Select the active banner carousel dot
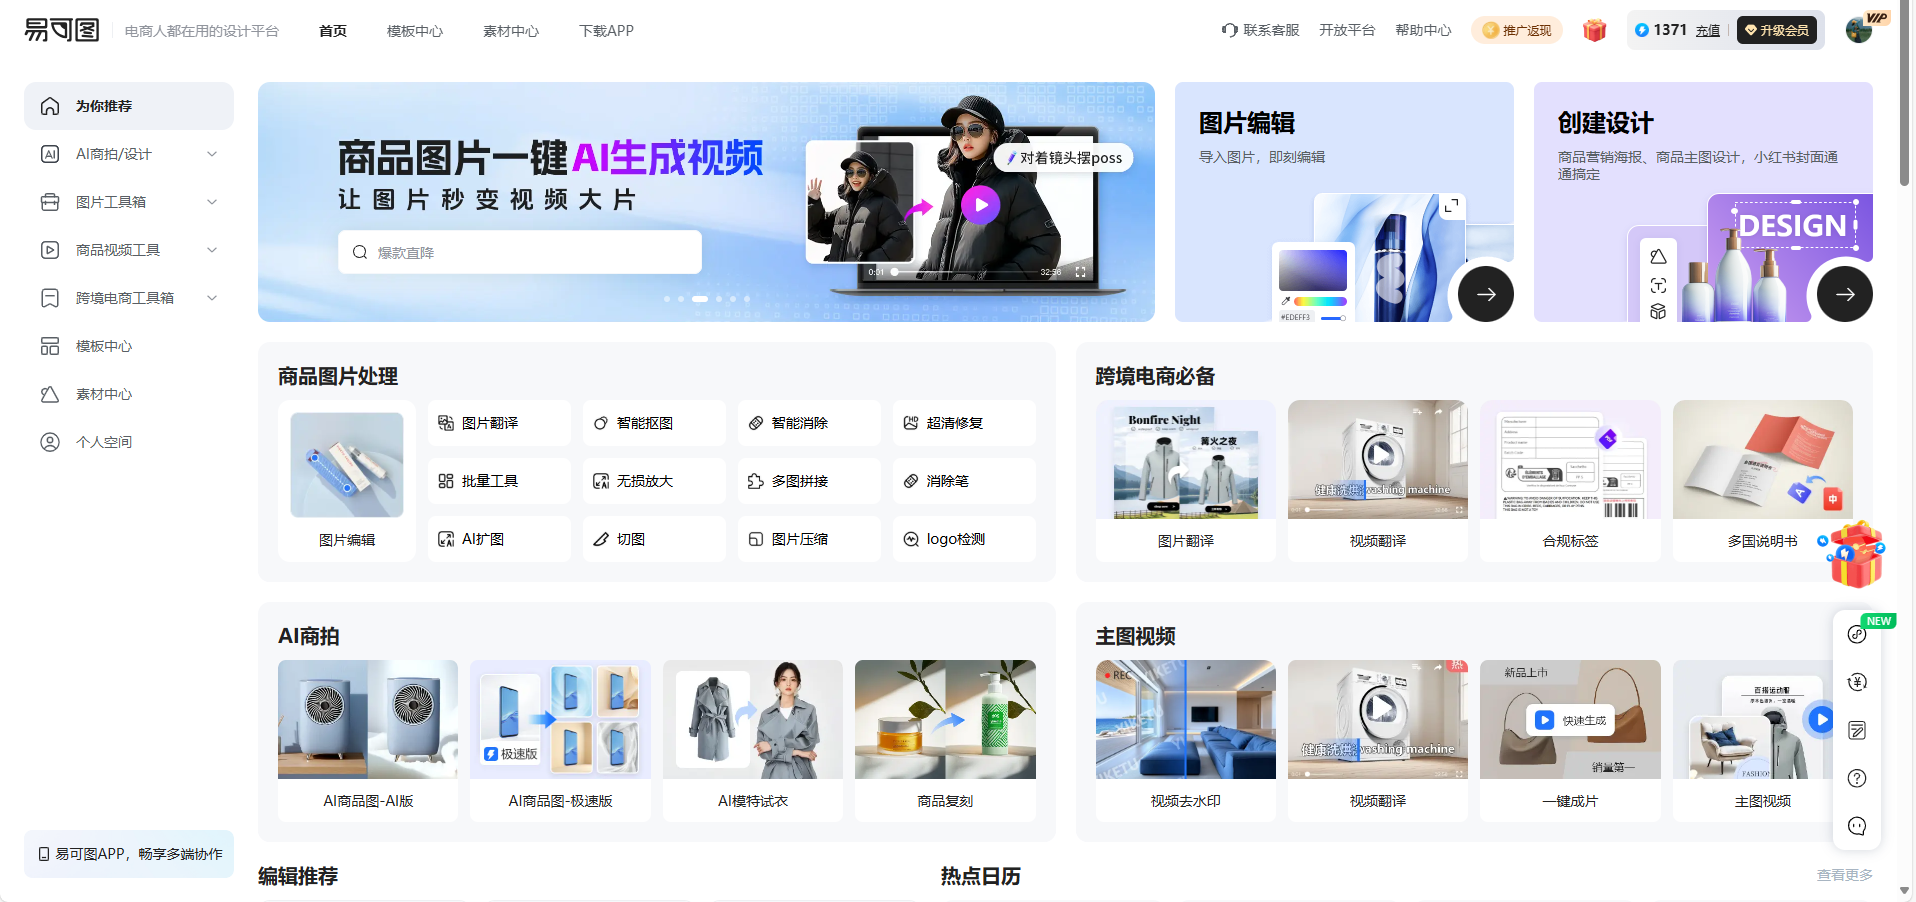Viewport: 1916px width, 902px height. point(700,299)
